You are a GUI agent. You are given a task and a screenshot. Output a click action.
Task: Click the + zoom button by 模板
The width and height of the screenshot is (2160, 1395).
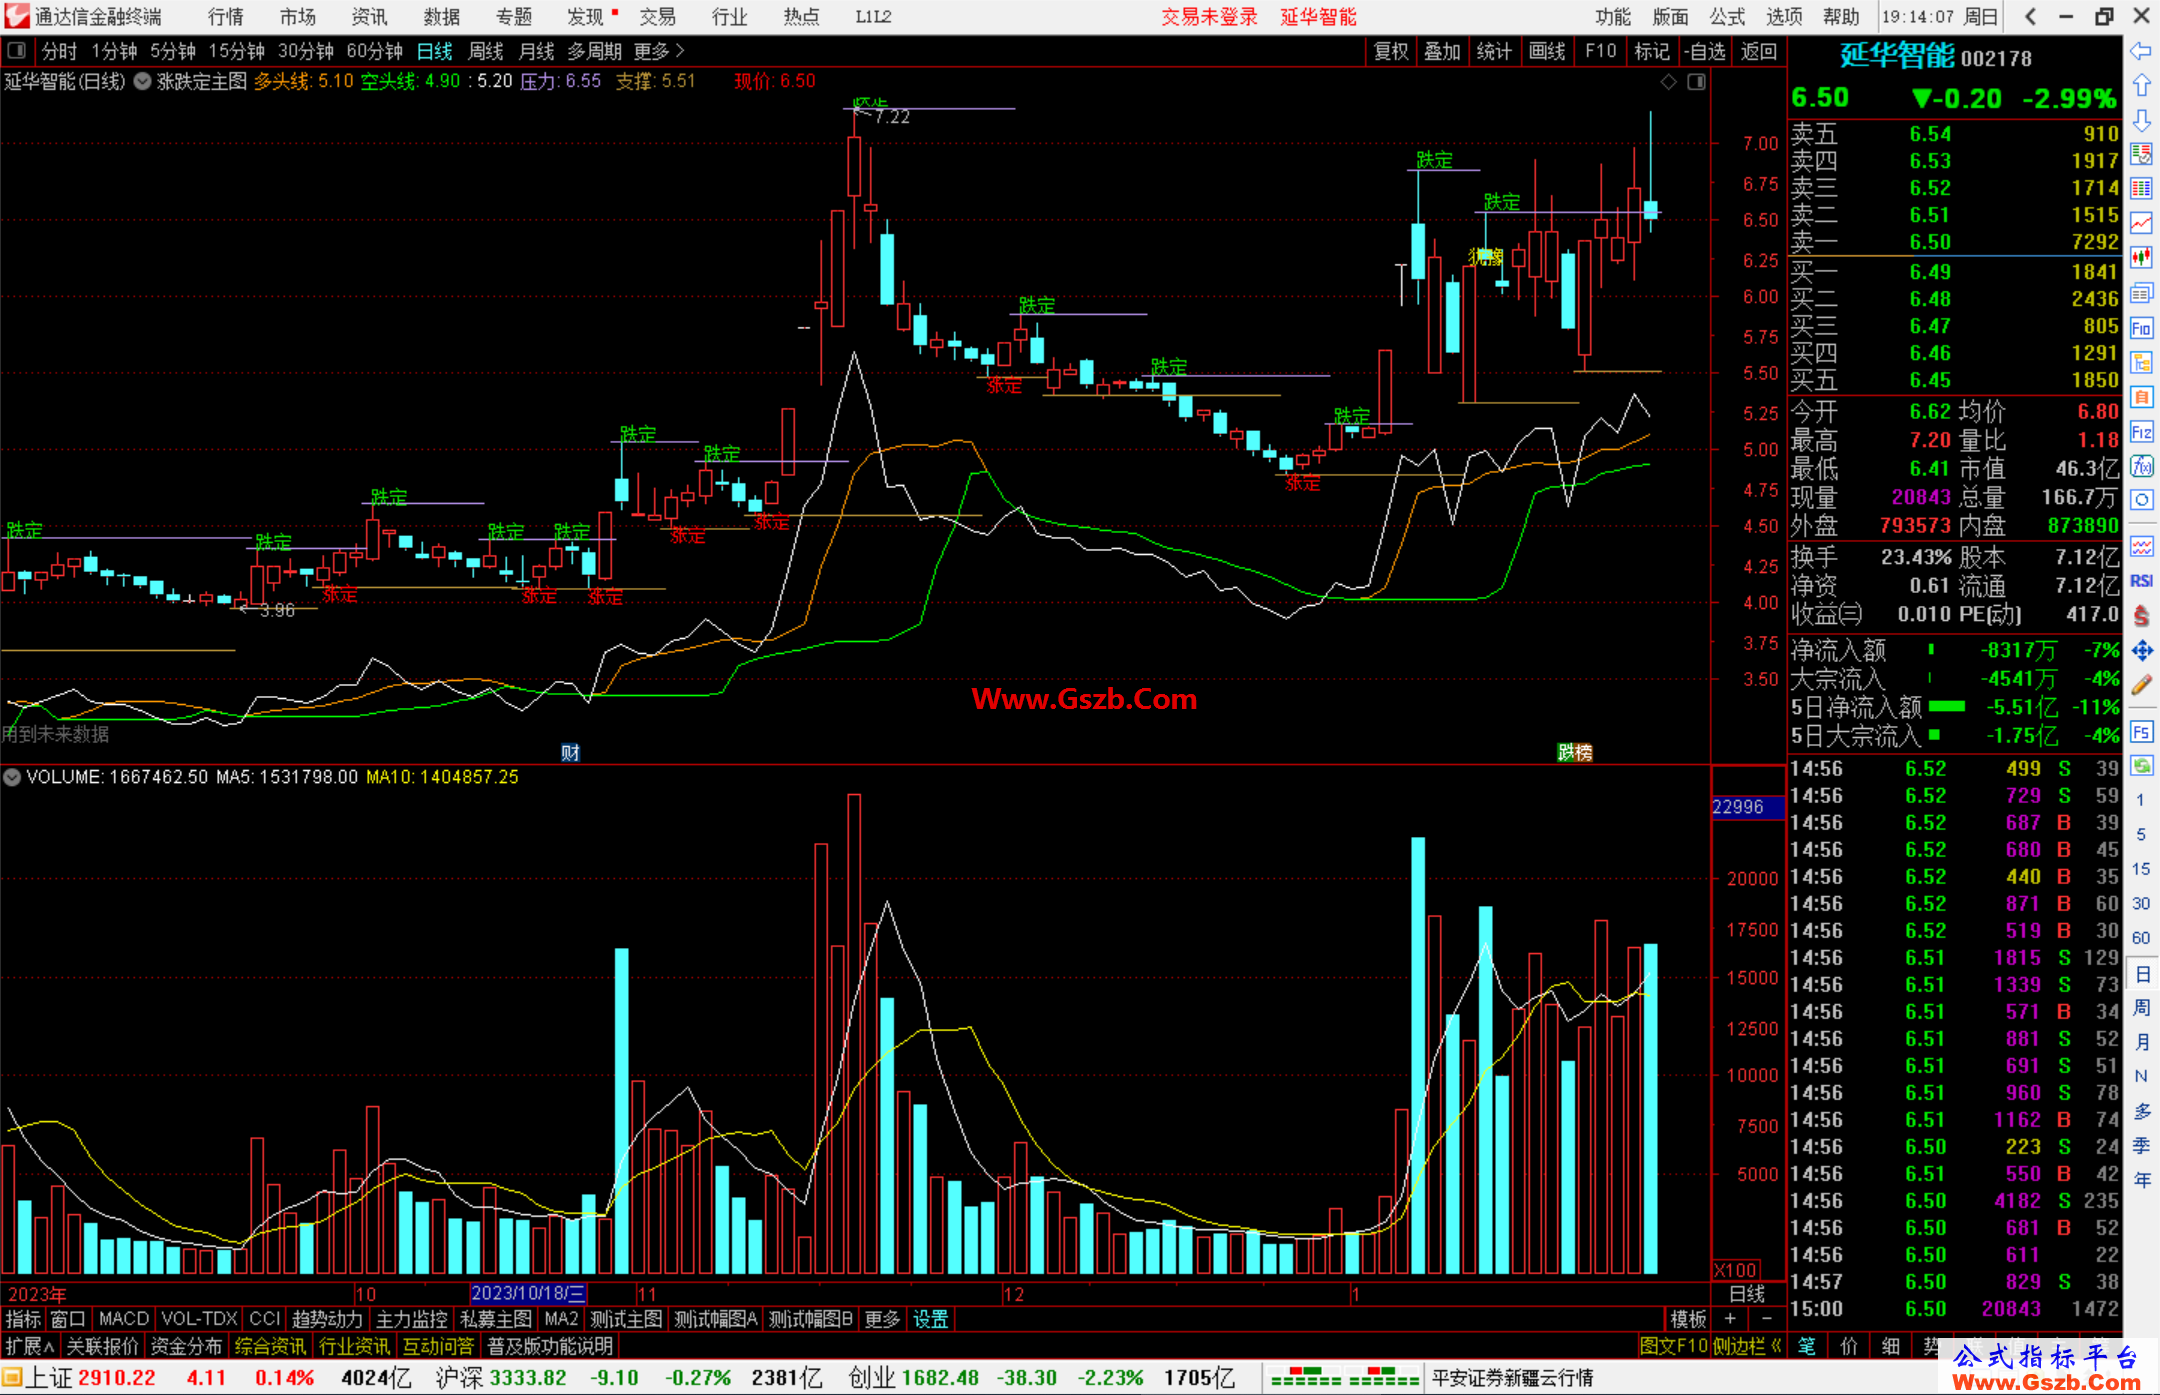click(x=1730, y=1319)
